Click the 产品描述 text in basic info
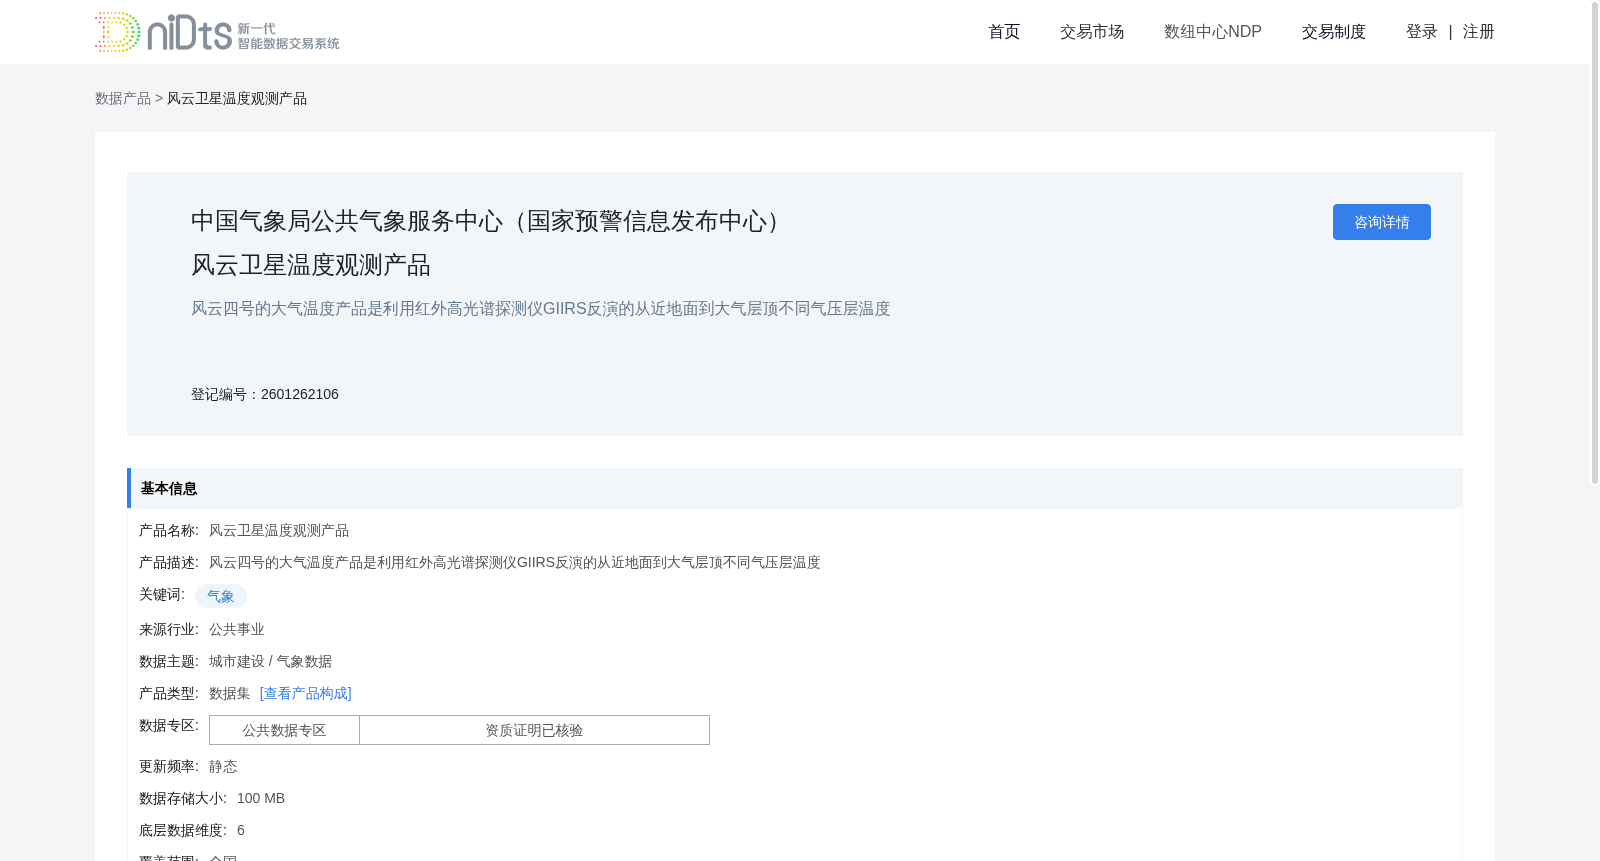The height and width of the screenshot is (861, 1600). (x=515, y=562)
